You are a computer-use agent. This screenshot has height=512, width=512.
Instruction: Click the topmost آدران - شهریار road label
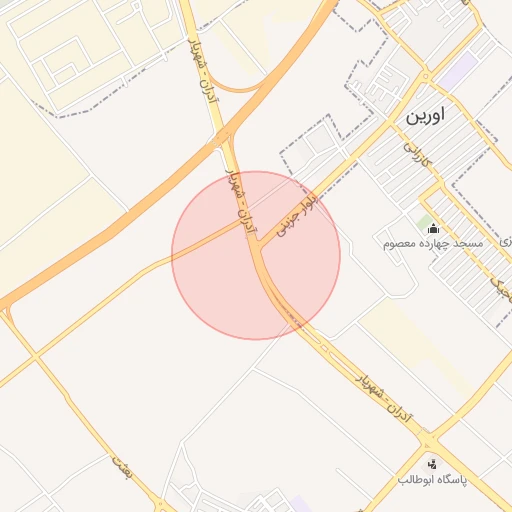203,71
